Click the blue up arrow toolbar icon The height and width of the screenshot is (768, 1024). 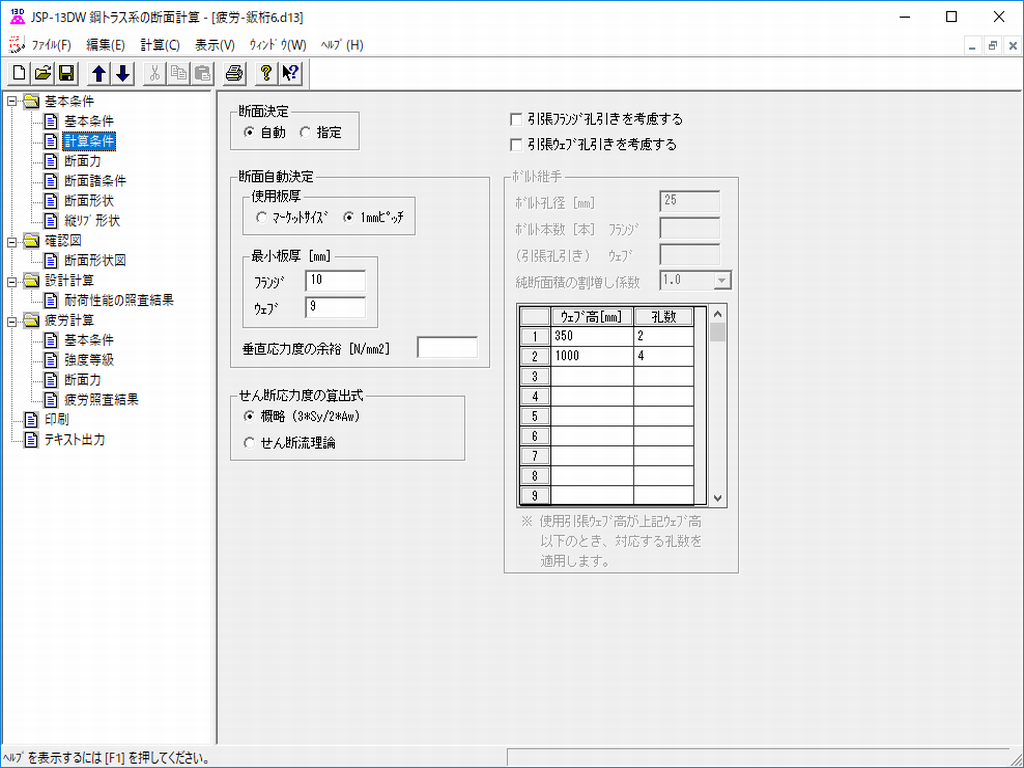click(99, 73)
